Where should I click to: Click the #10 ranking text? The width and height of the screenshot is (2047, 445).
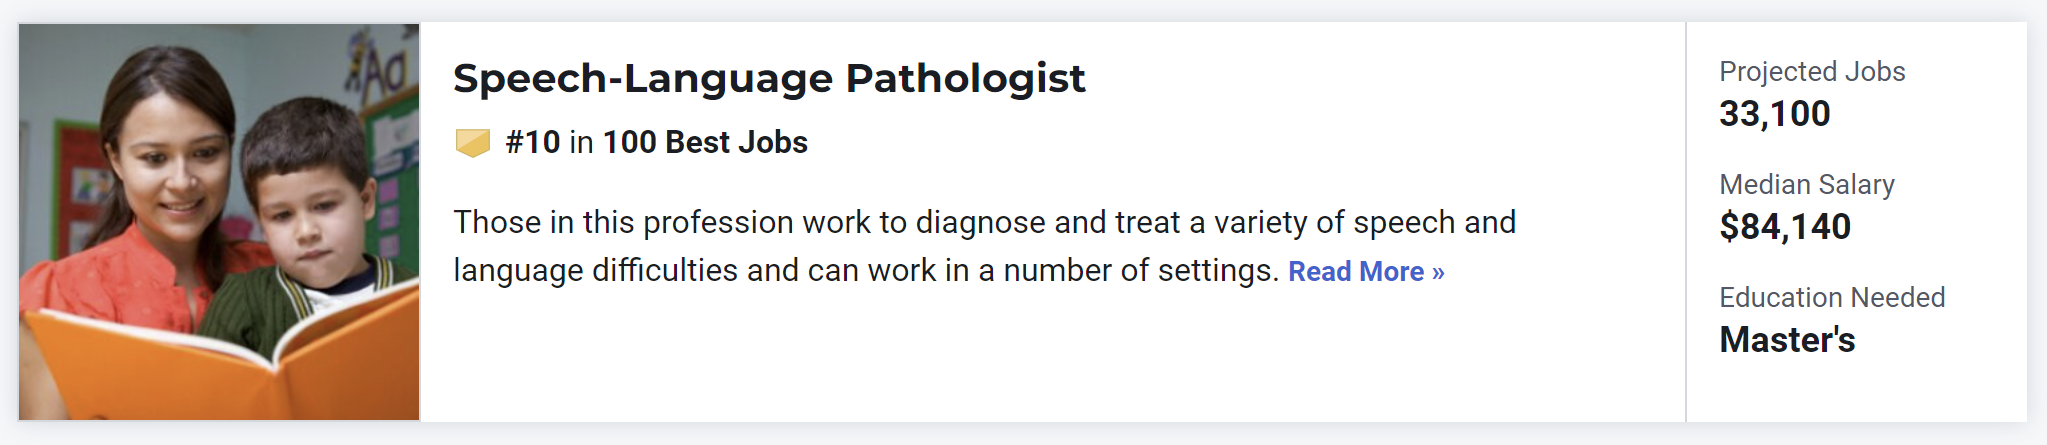pos(533,142)
